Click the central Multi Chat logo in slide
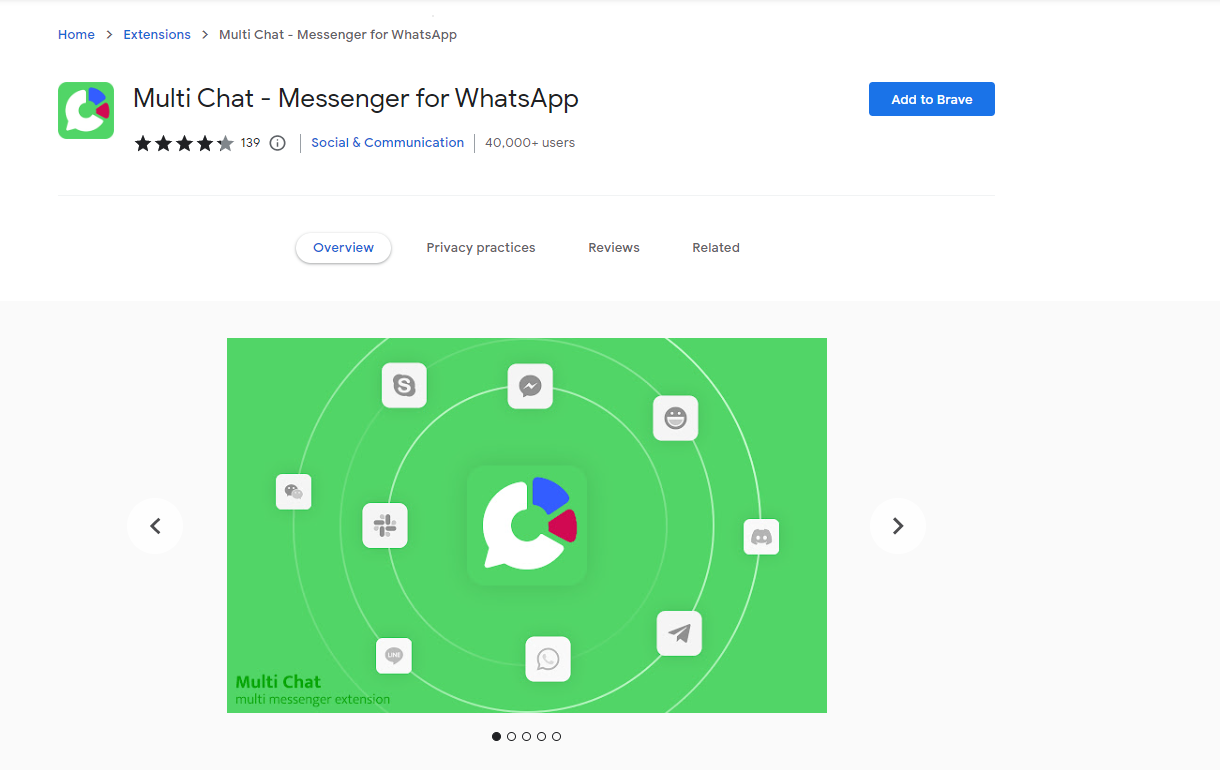This screenshot has width=1220, height=770. 527,525
